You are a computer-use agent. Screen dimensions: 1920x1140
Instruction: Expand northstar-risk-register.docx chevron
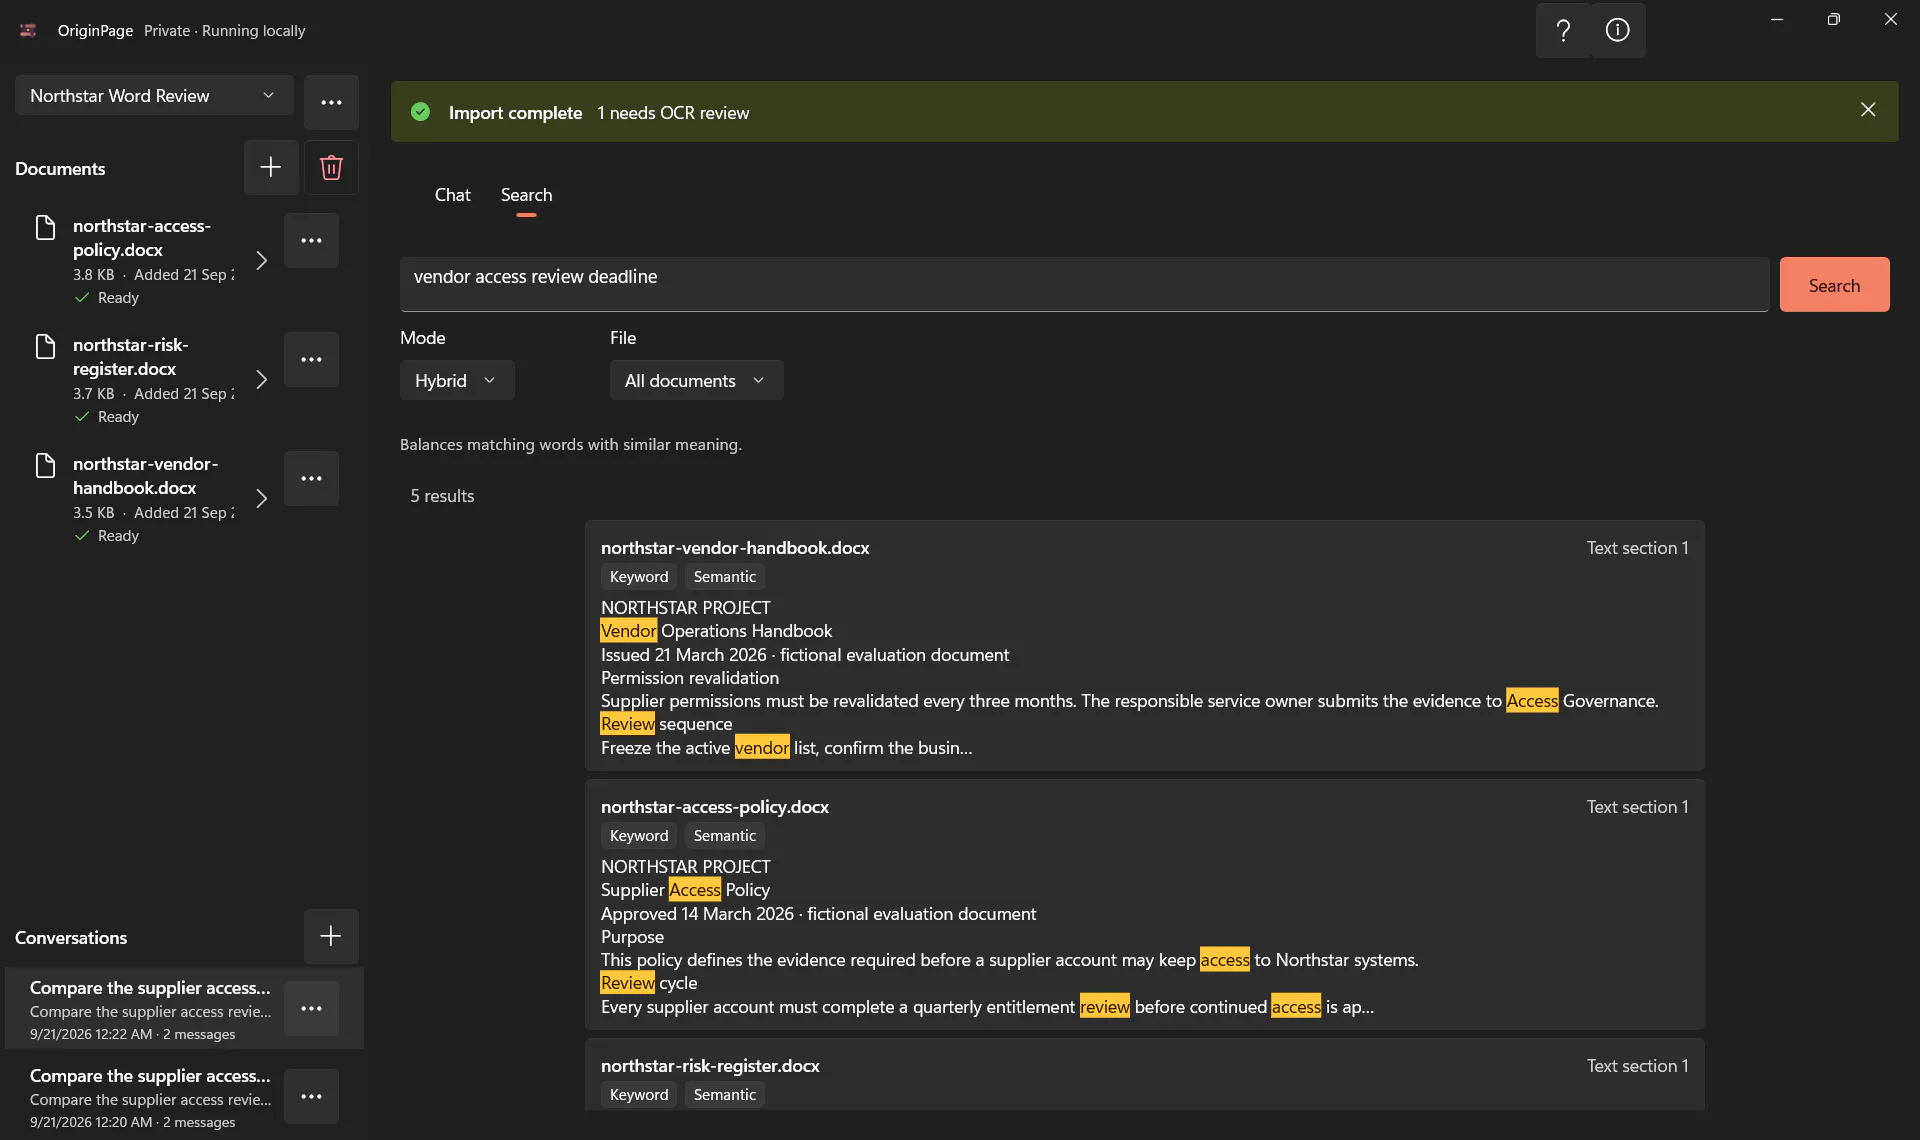pyautogui.click(x=261, y=379)
